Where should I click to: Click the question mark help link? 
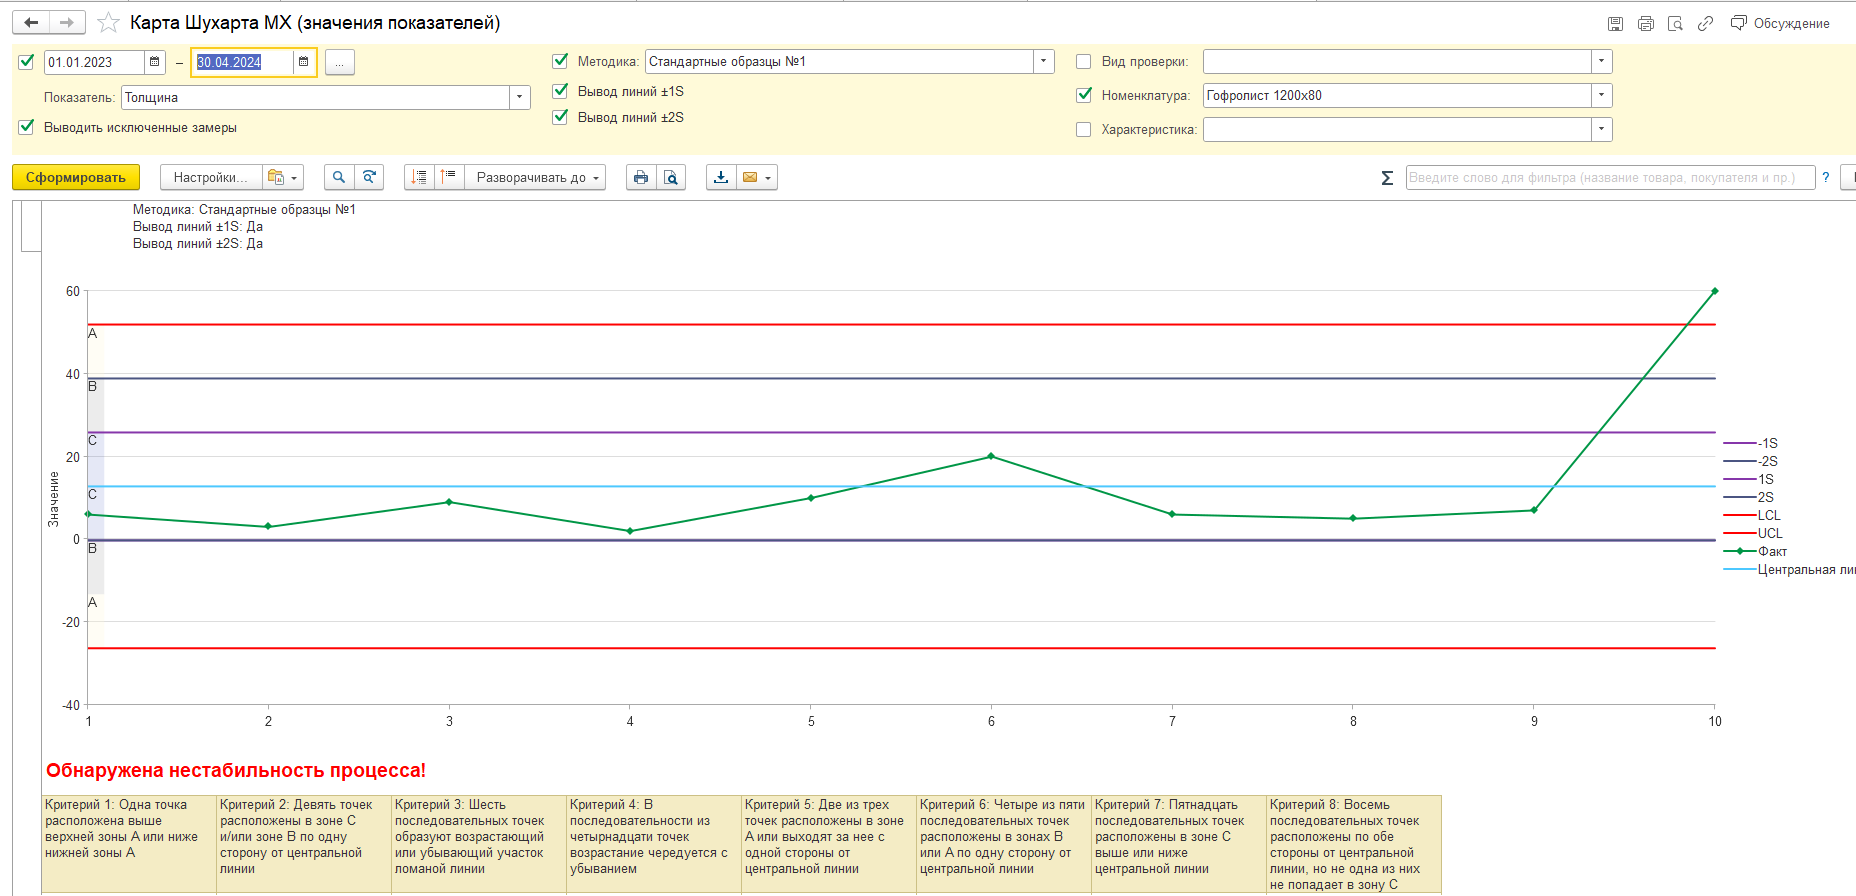pos(1826,177)
